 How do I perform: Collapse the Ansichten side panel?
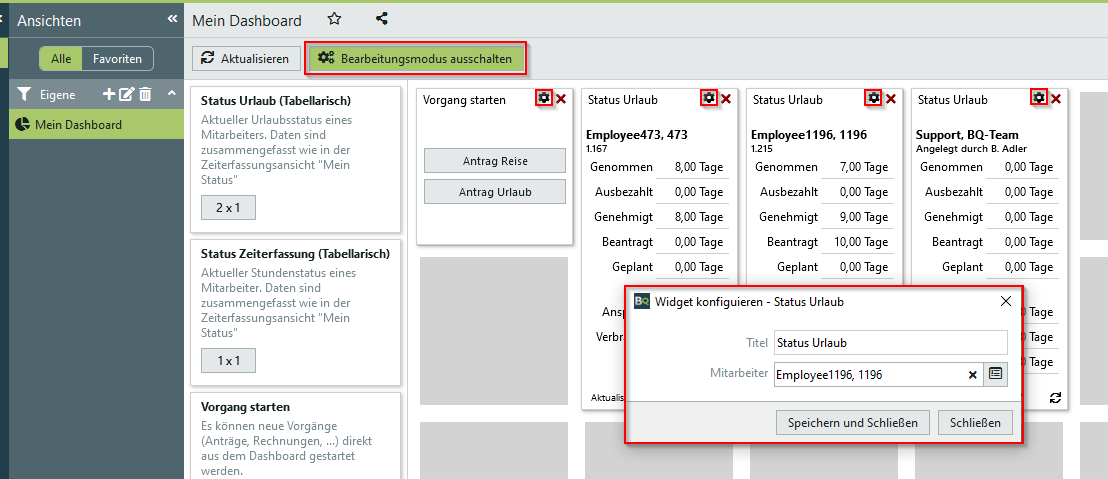(171, 20)
